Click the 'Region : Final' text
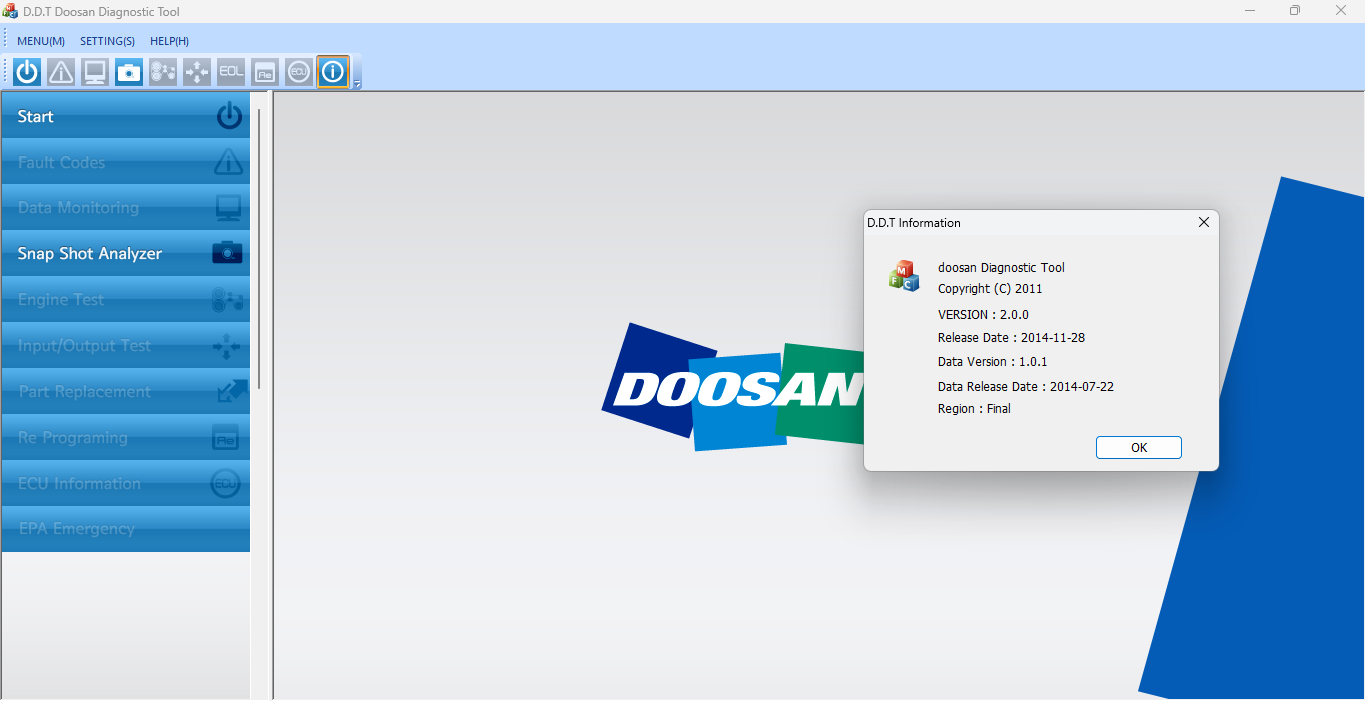The width and height of the screenshot is (1365, 701). [x=974, y=409]
